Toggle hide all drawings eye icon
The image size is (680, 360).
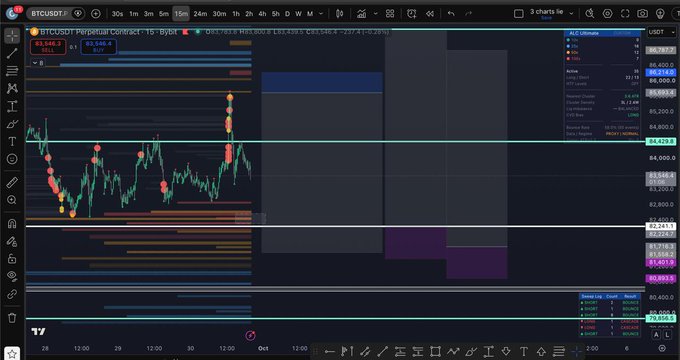point(12,276)
